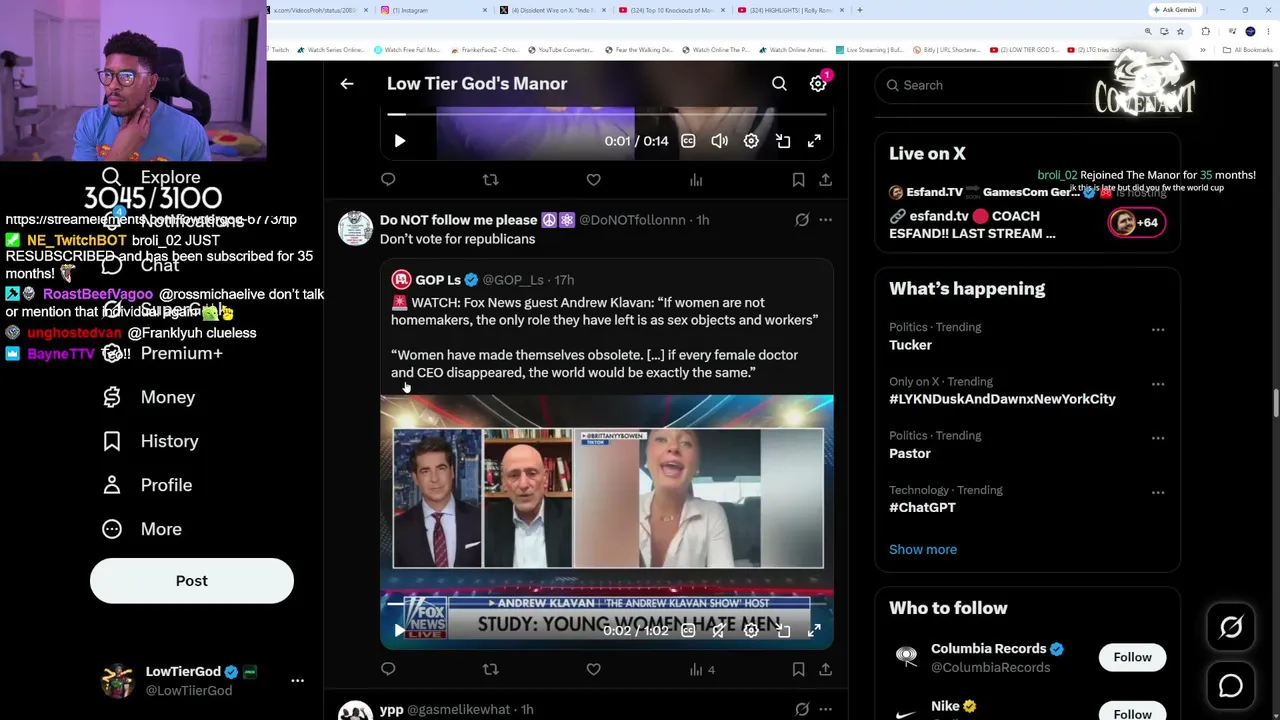1280x720 pixels.
Task: Expand trends with Show more
Action: (923, 549)
